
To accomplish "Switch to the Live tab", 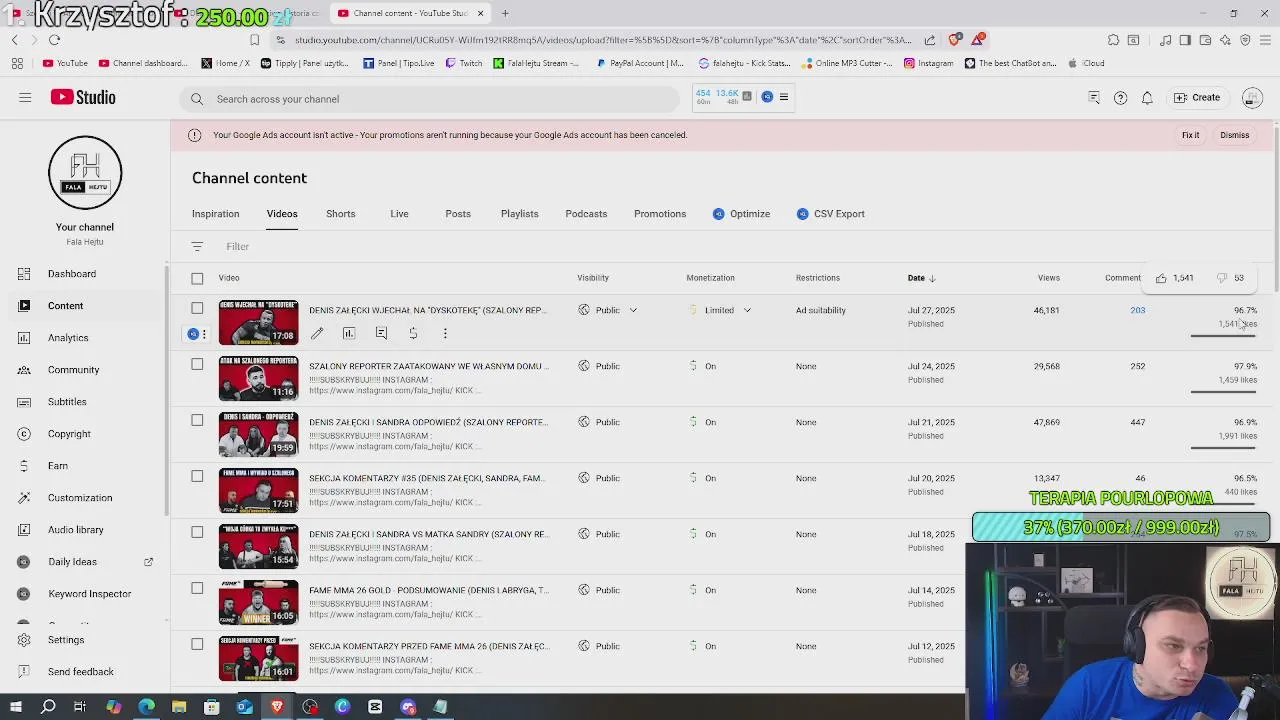I will pos(399,214).
